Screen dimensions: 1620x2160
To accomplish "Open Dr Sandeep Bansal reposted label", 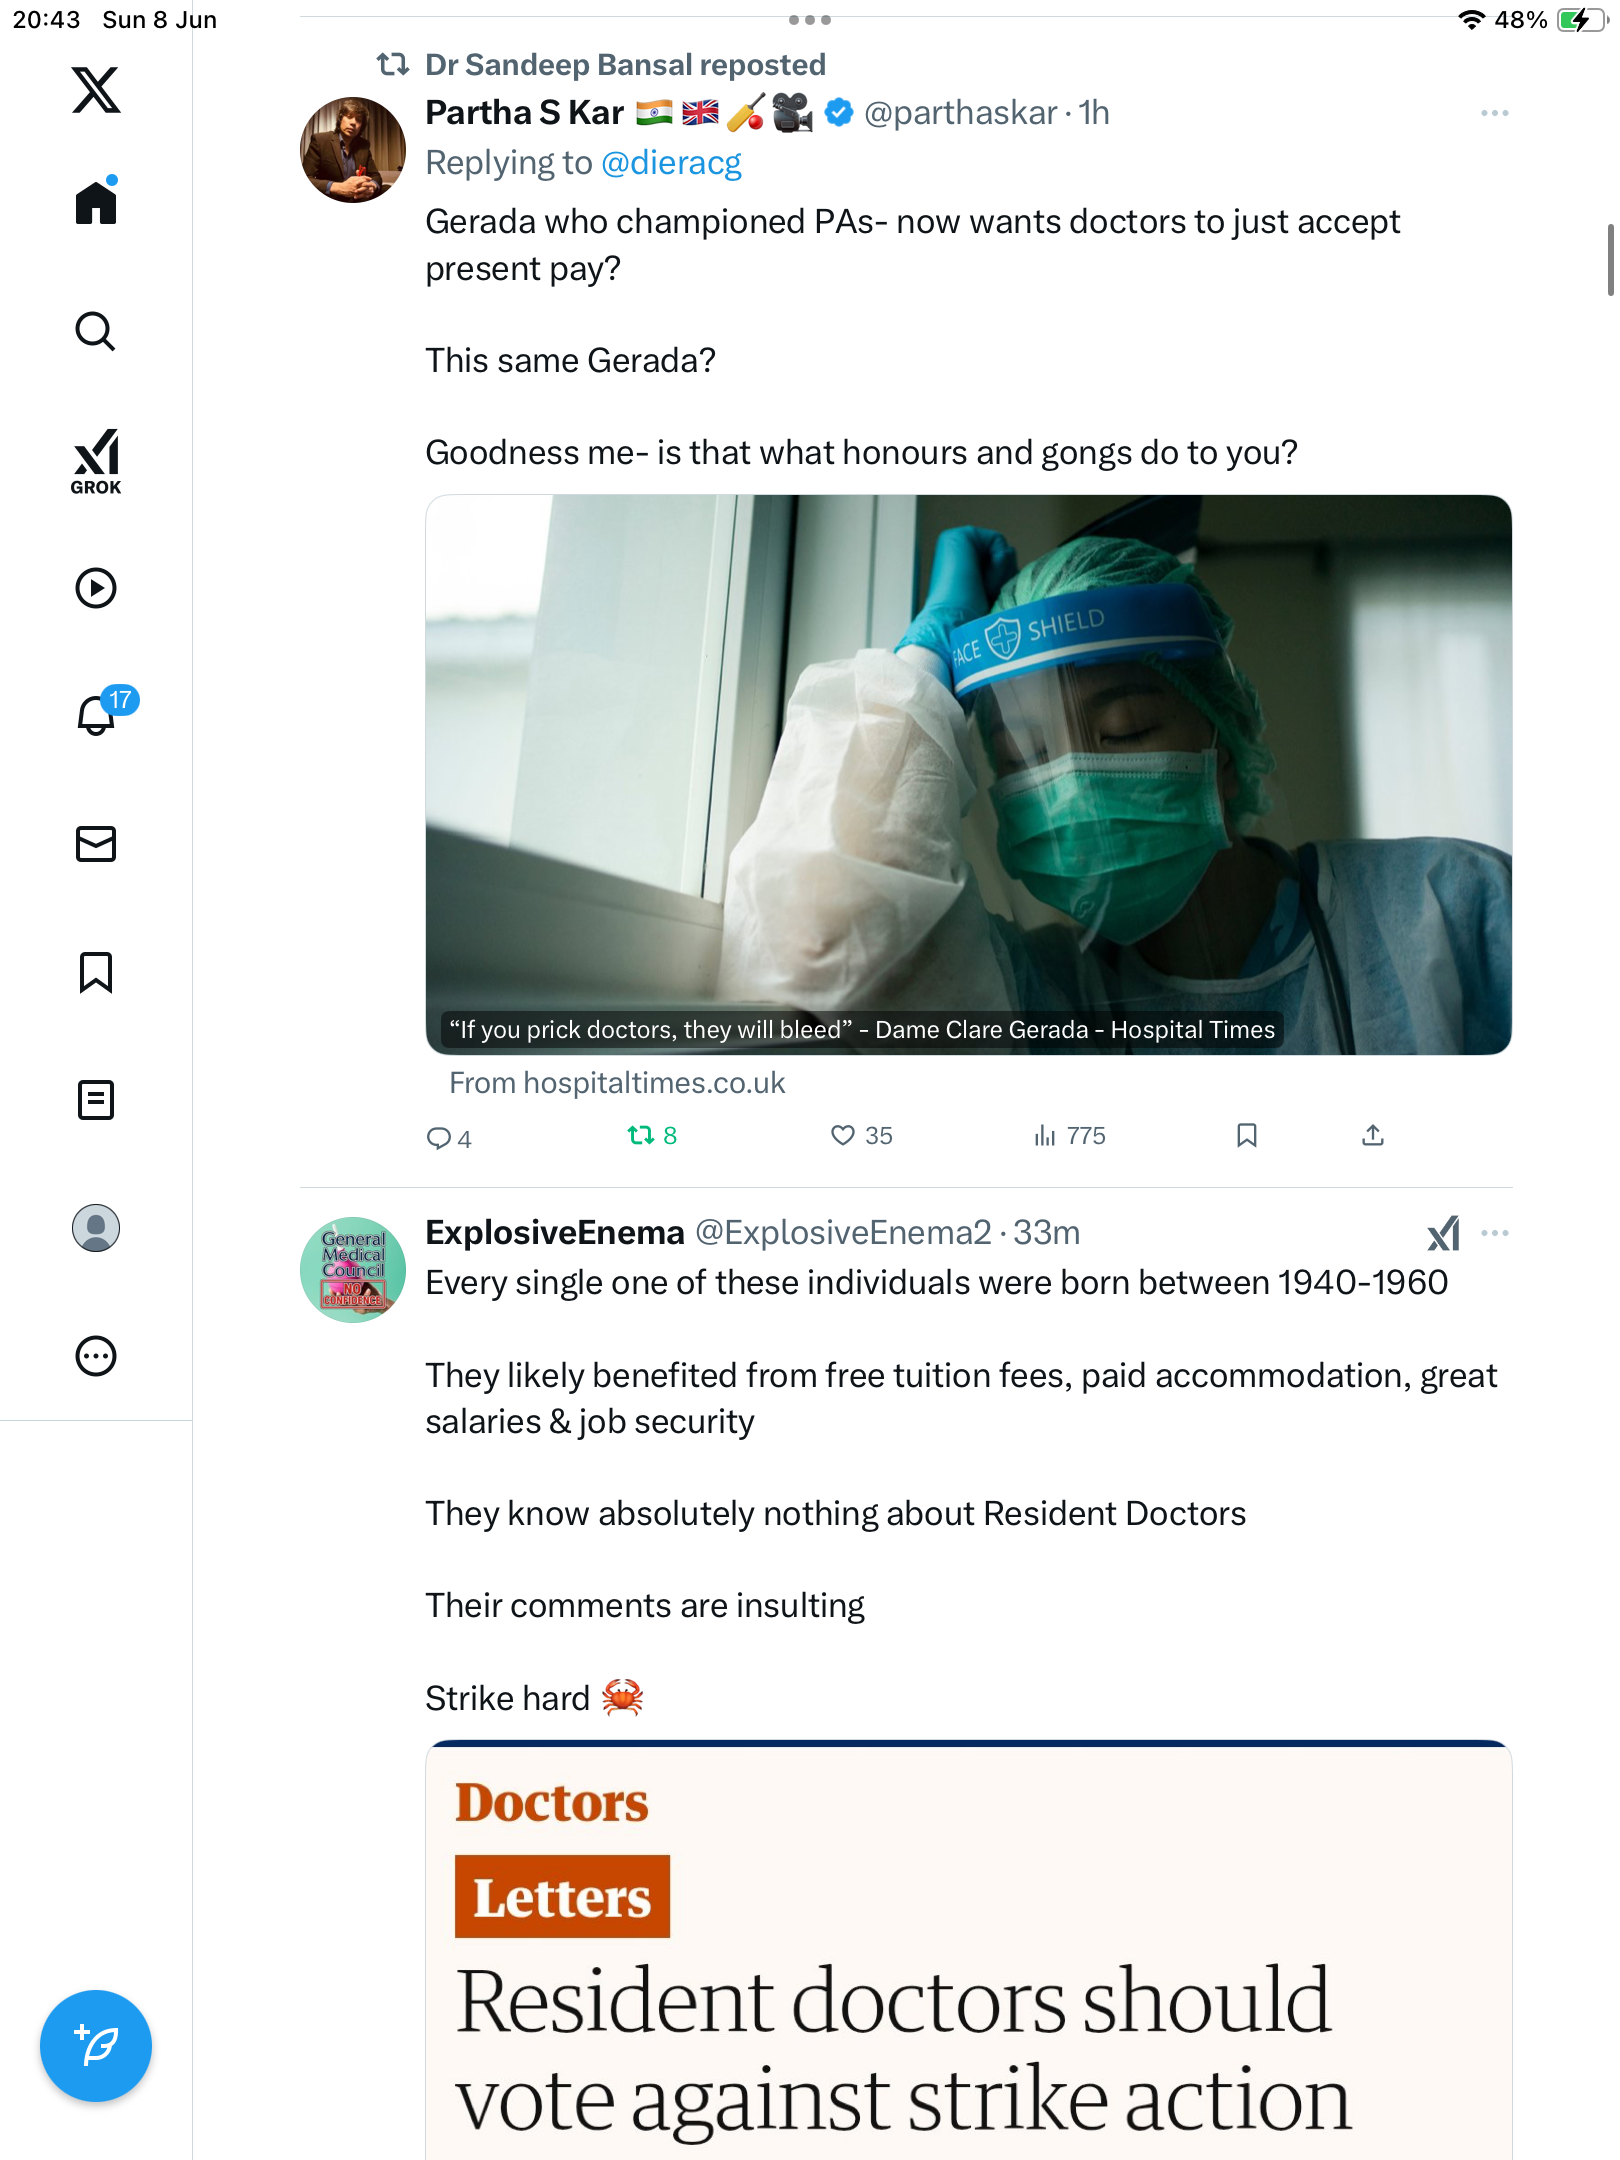I will (625, 65).
